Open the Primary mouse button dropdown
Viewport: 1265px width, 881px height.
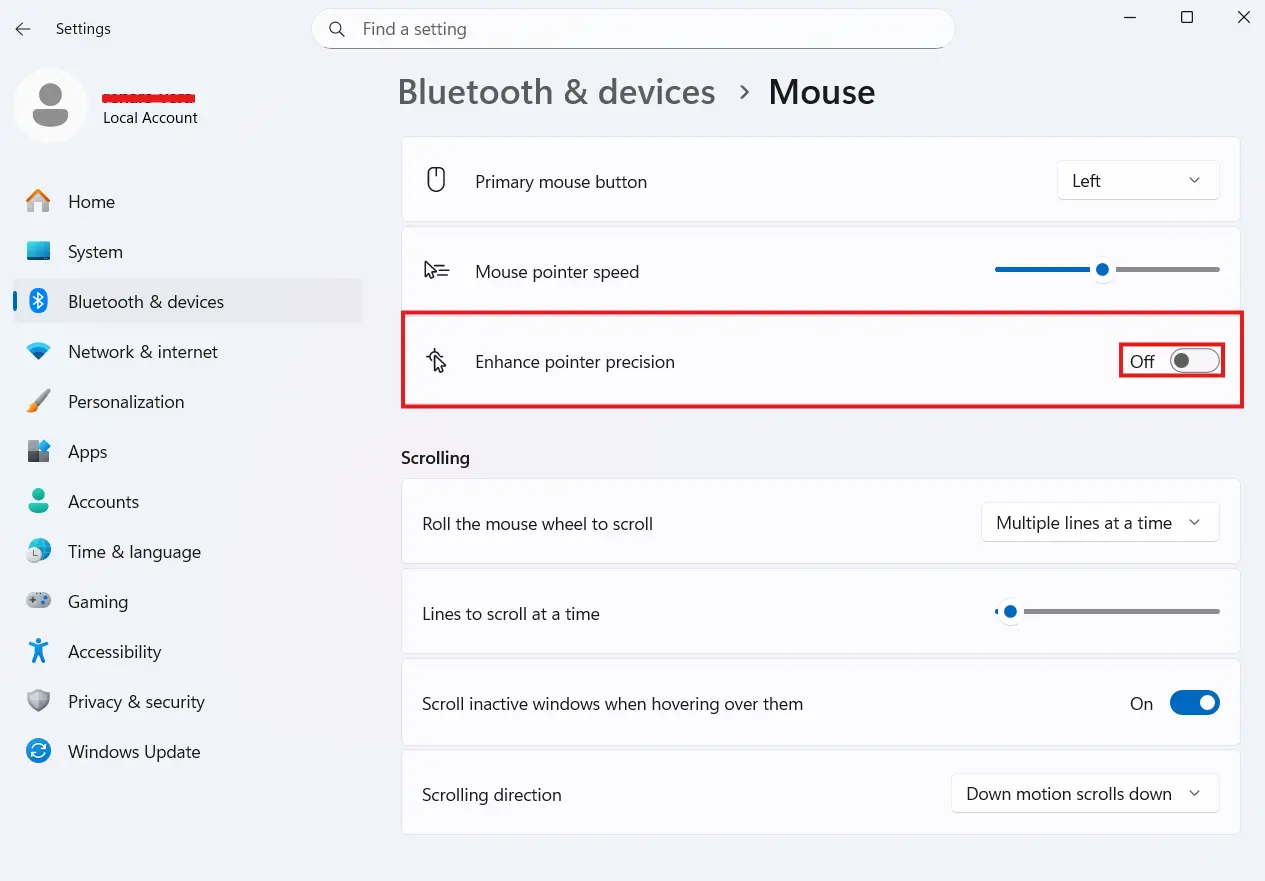click(x=1137, y=180)
